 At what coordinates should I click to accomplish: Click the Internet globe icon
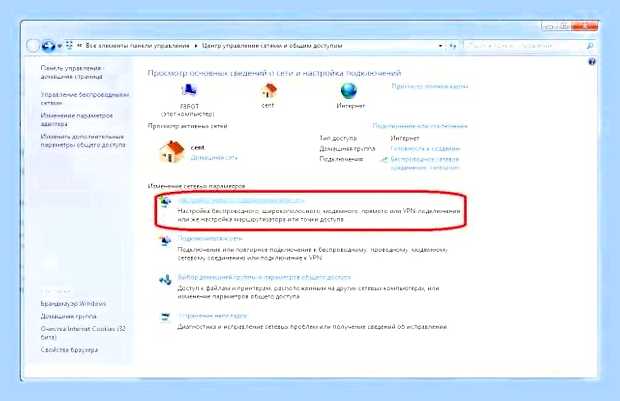pos(349,91)
